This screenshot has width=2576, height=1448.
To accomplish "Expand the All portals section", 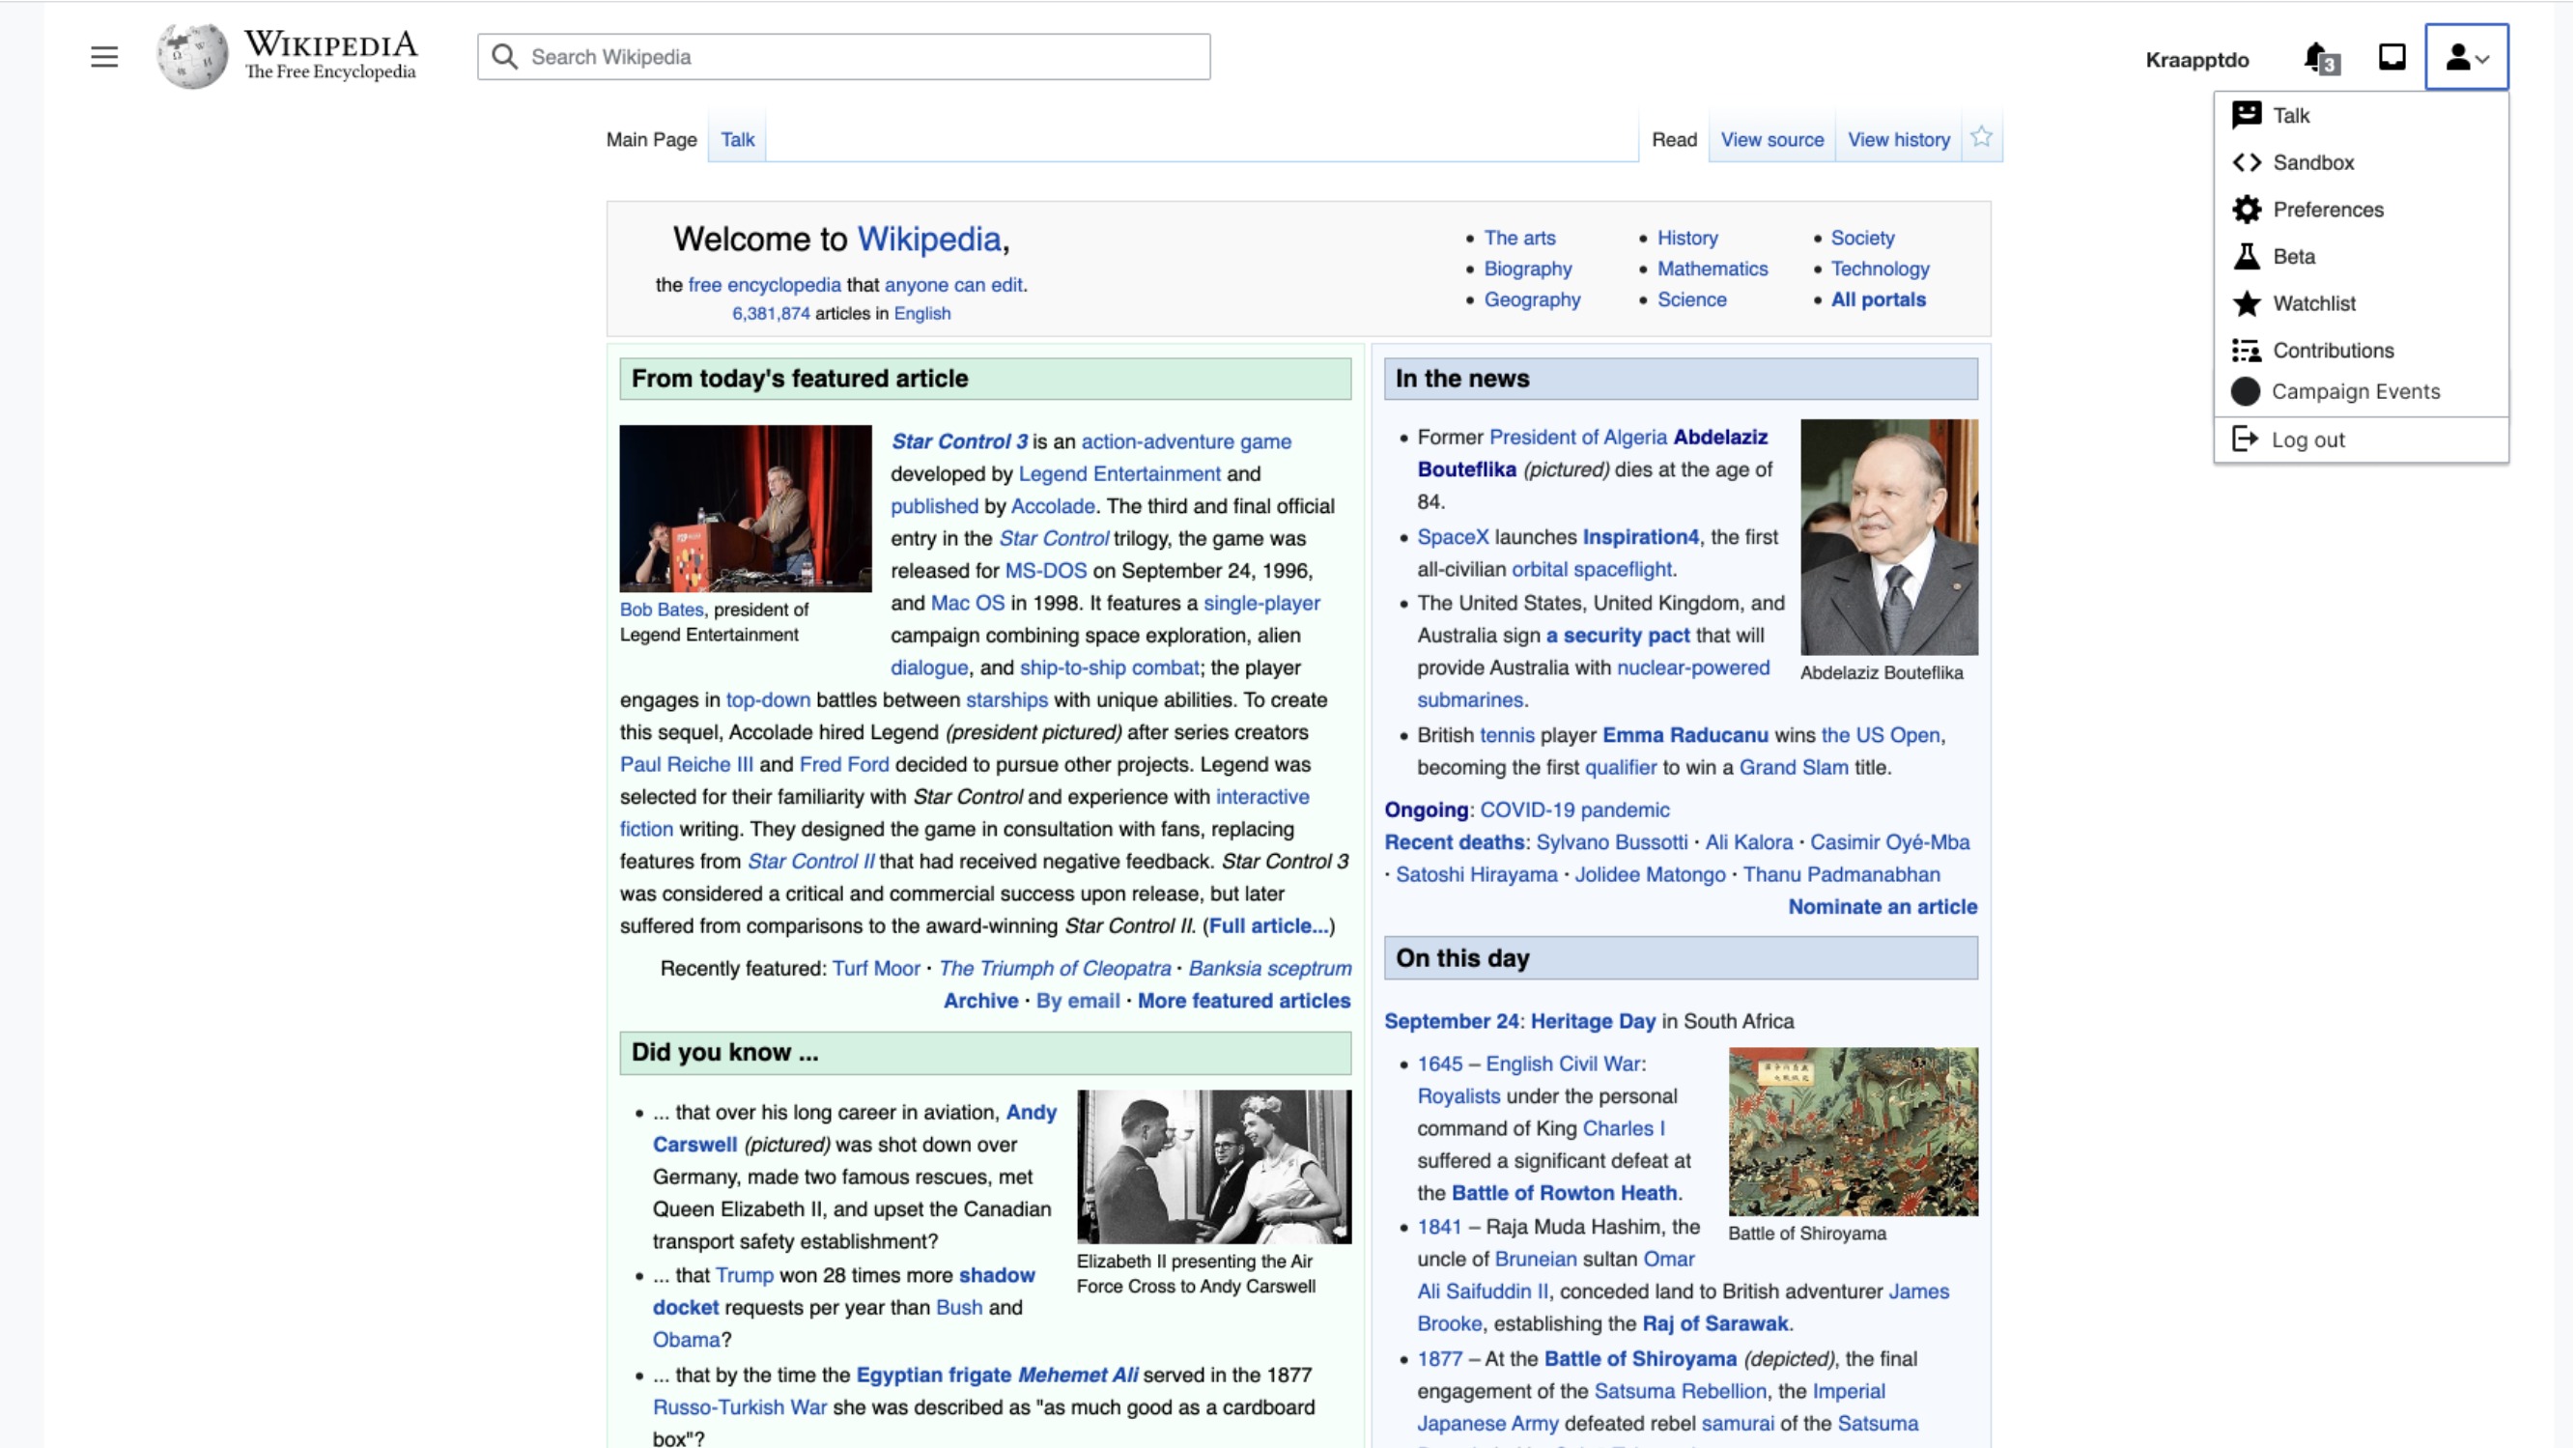I will [1879, 298].
